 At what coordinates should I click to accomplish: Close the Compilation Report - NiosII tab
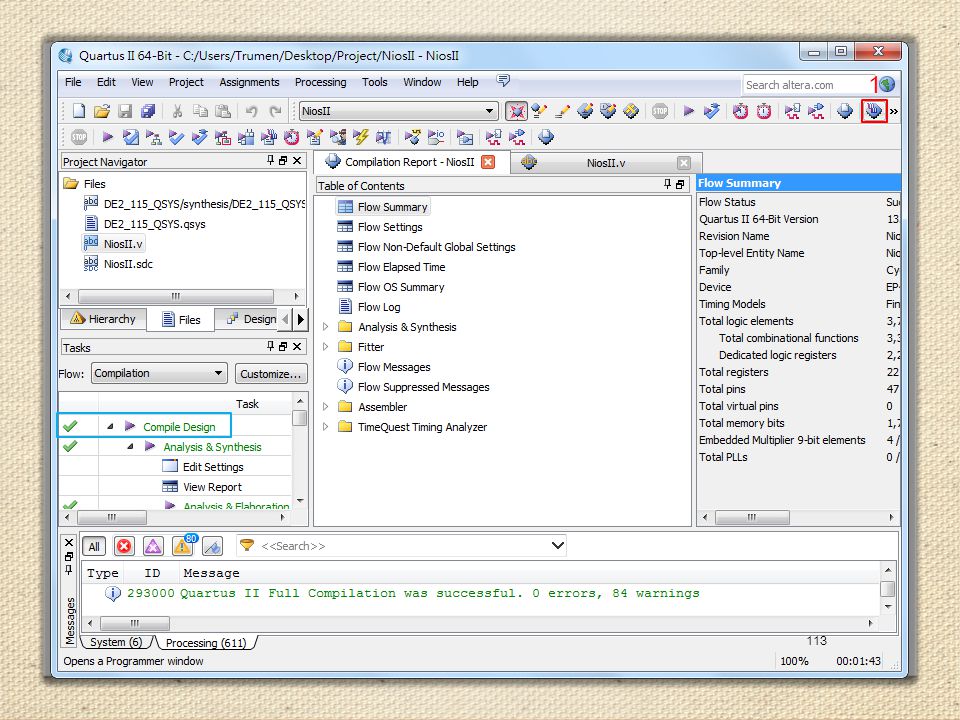pyautogui.click(x=488, y=162)
